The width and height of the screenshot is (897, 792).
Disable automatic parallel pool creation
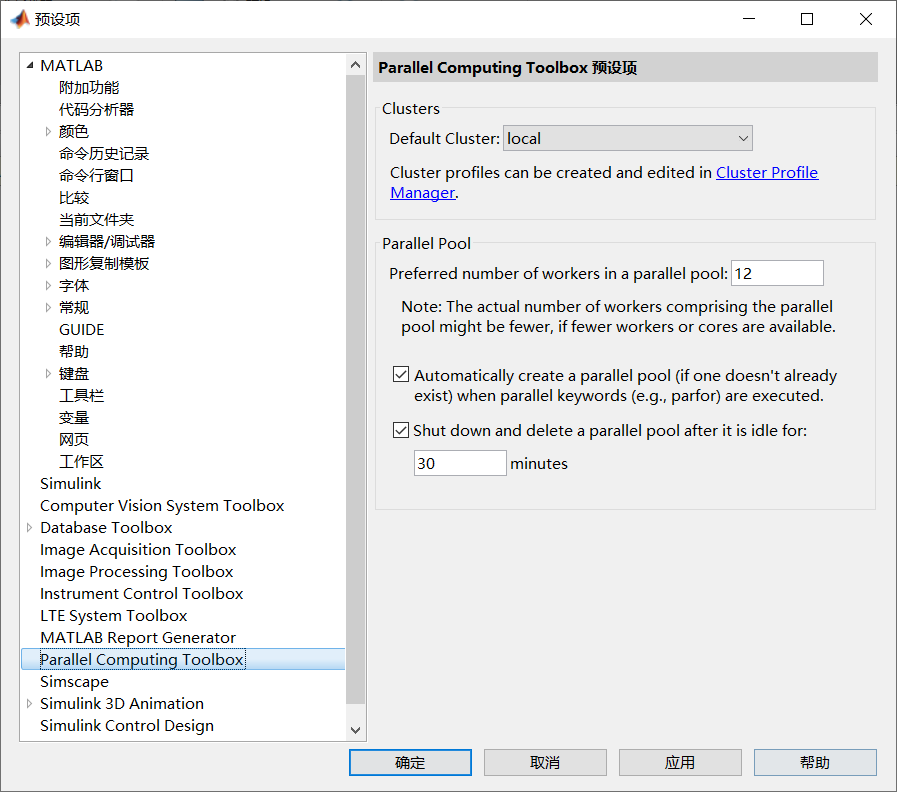tap(400, 374)
